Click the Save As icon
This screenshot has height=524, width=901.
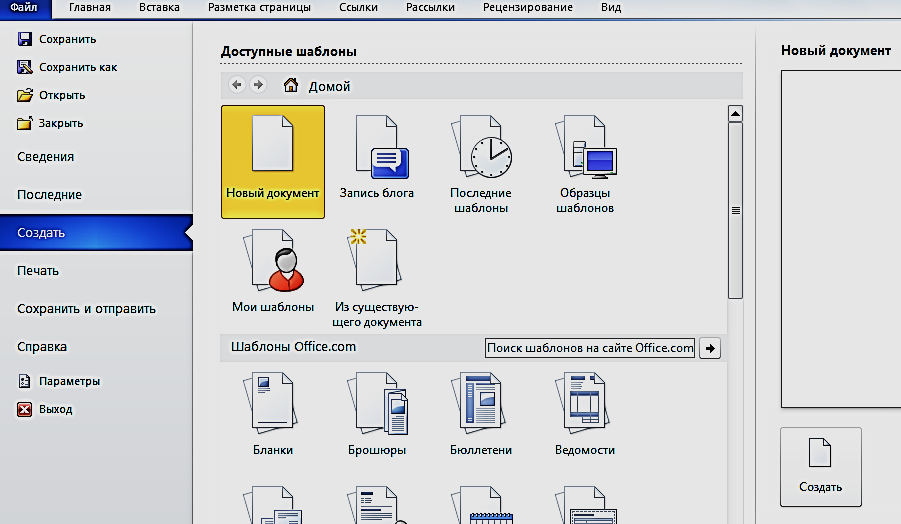[x=25, y=67]
